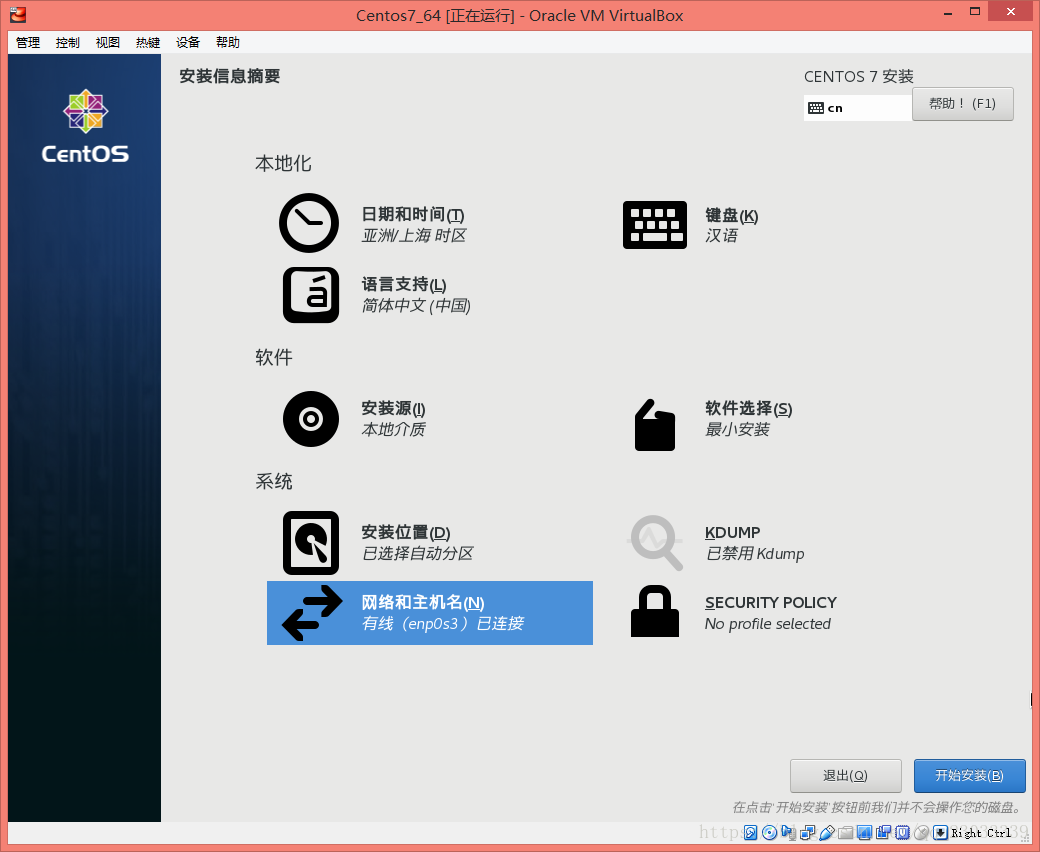Minimize the VirtualBox window
Viewport: 1040px width, 852px height.
tap(948, 12)
